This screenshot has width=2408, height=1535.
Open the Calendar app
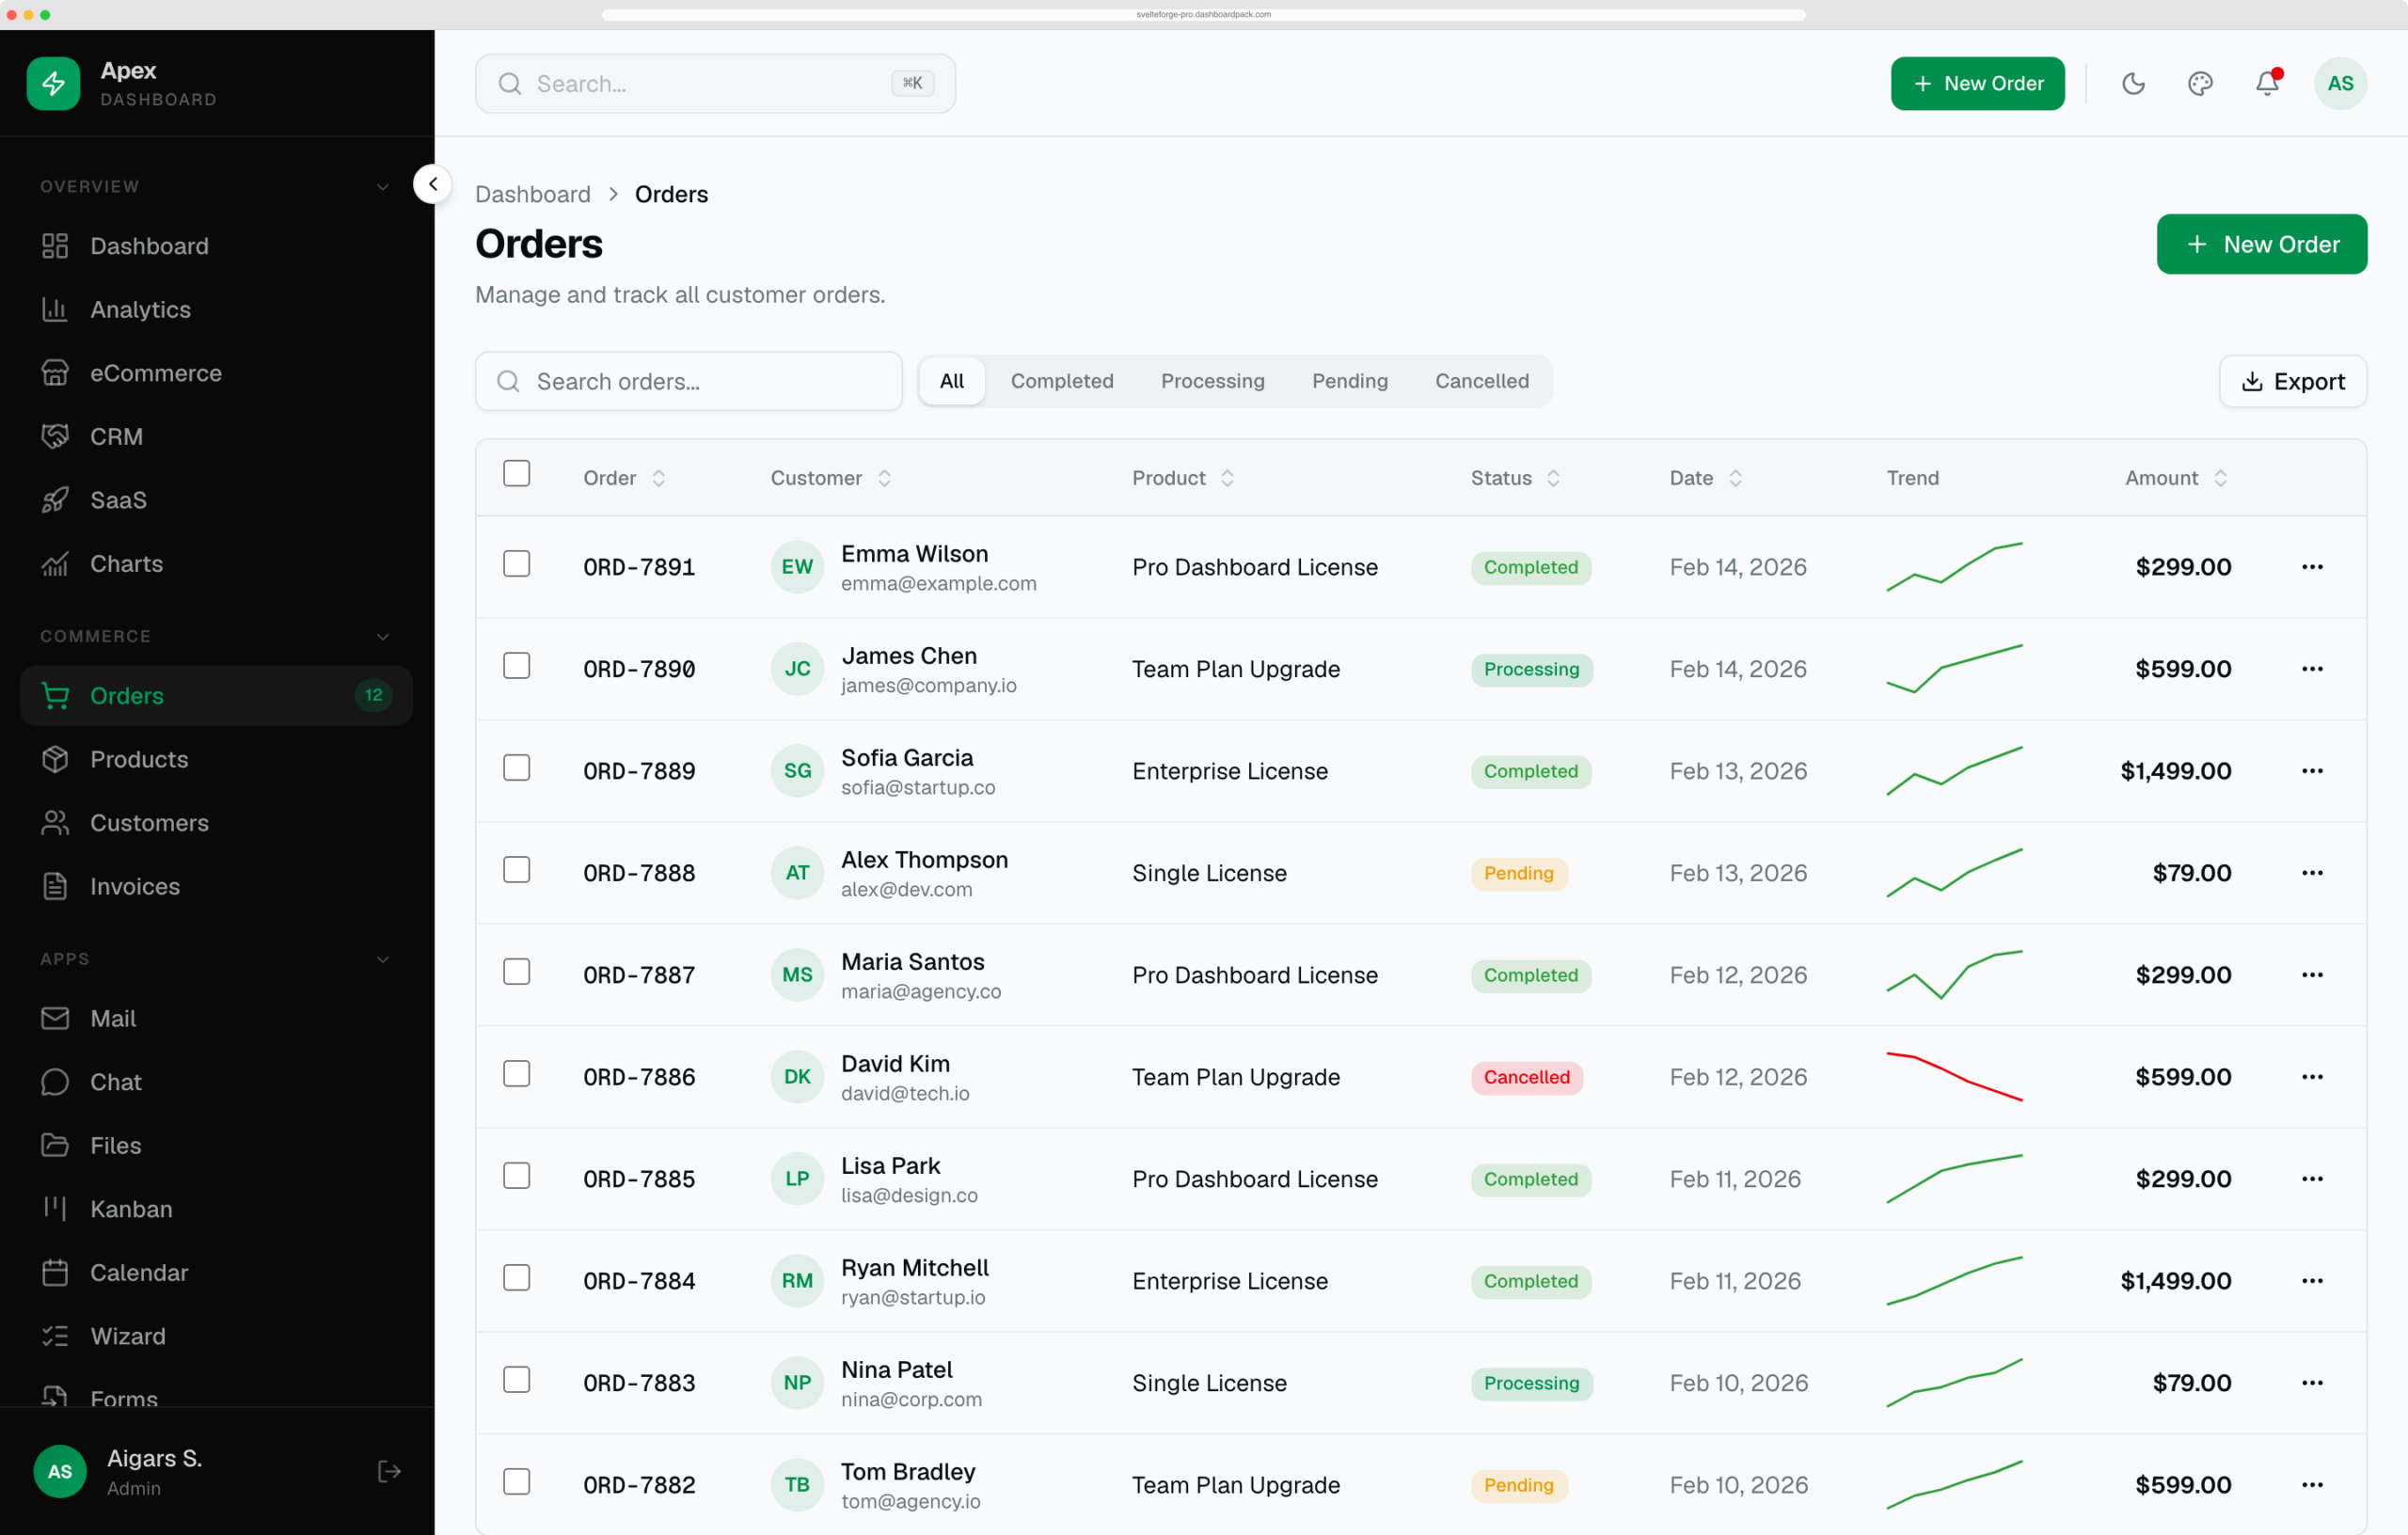click(216, 1273)
